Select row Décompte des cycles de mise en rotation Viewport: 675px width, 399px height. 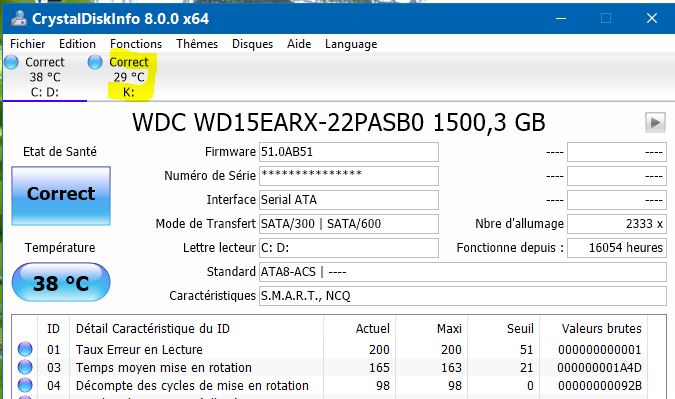tap(330, 386)
